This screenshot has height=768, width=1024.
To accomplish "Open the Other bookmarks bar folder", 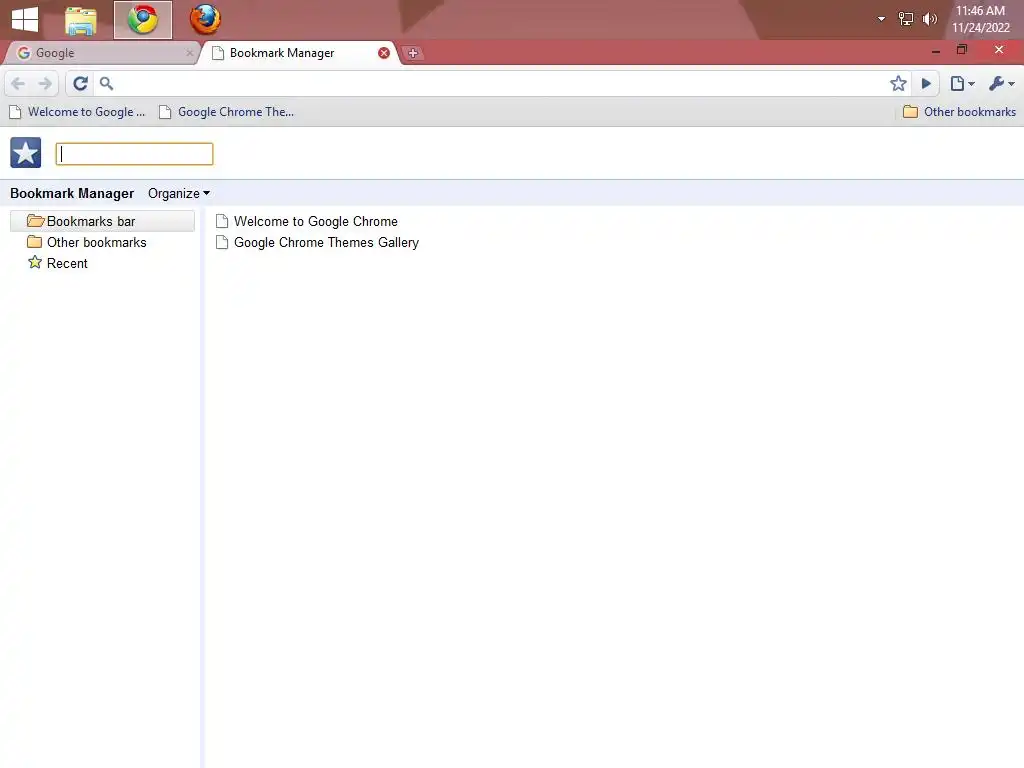I will pos(959,112).
